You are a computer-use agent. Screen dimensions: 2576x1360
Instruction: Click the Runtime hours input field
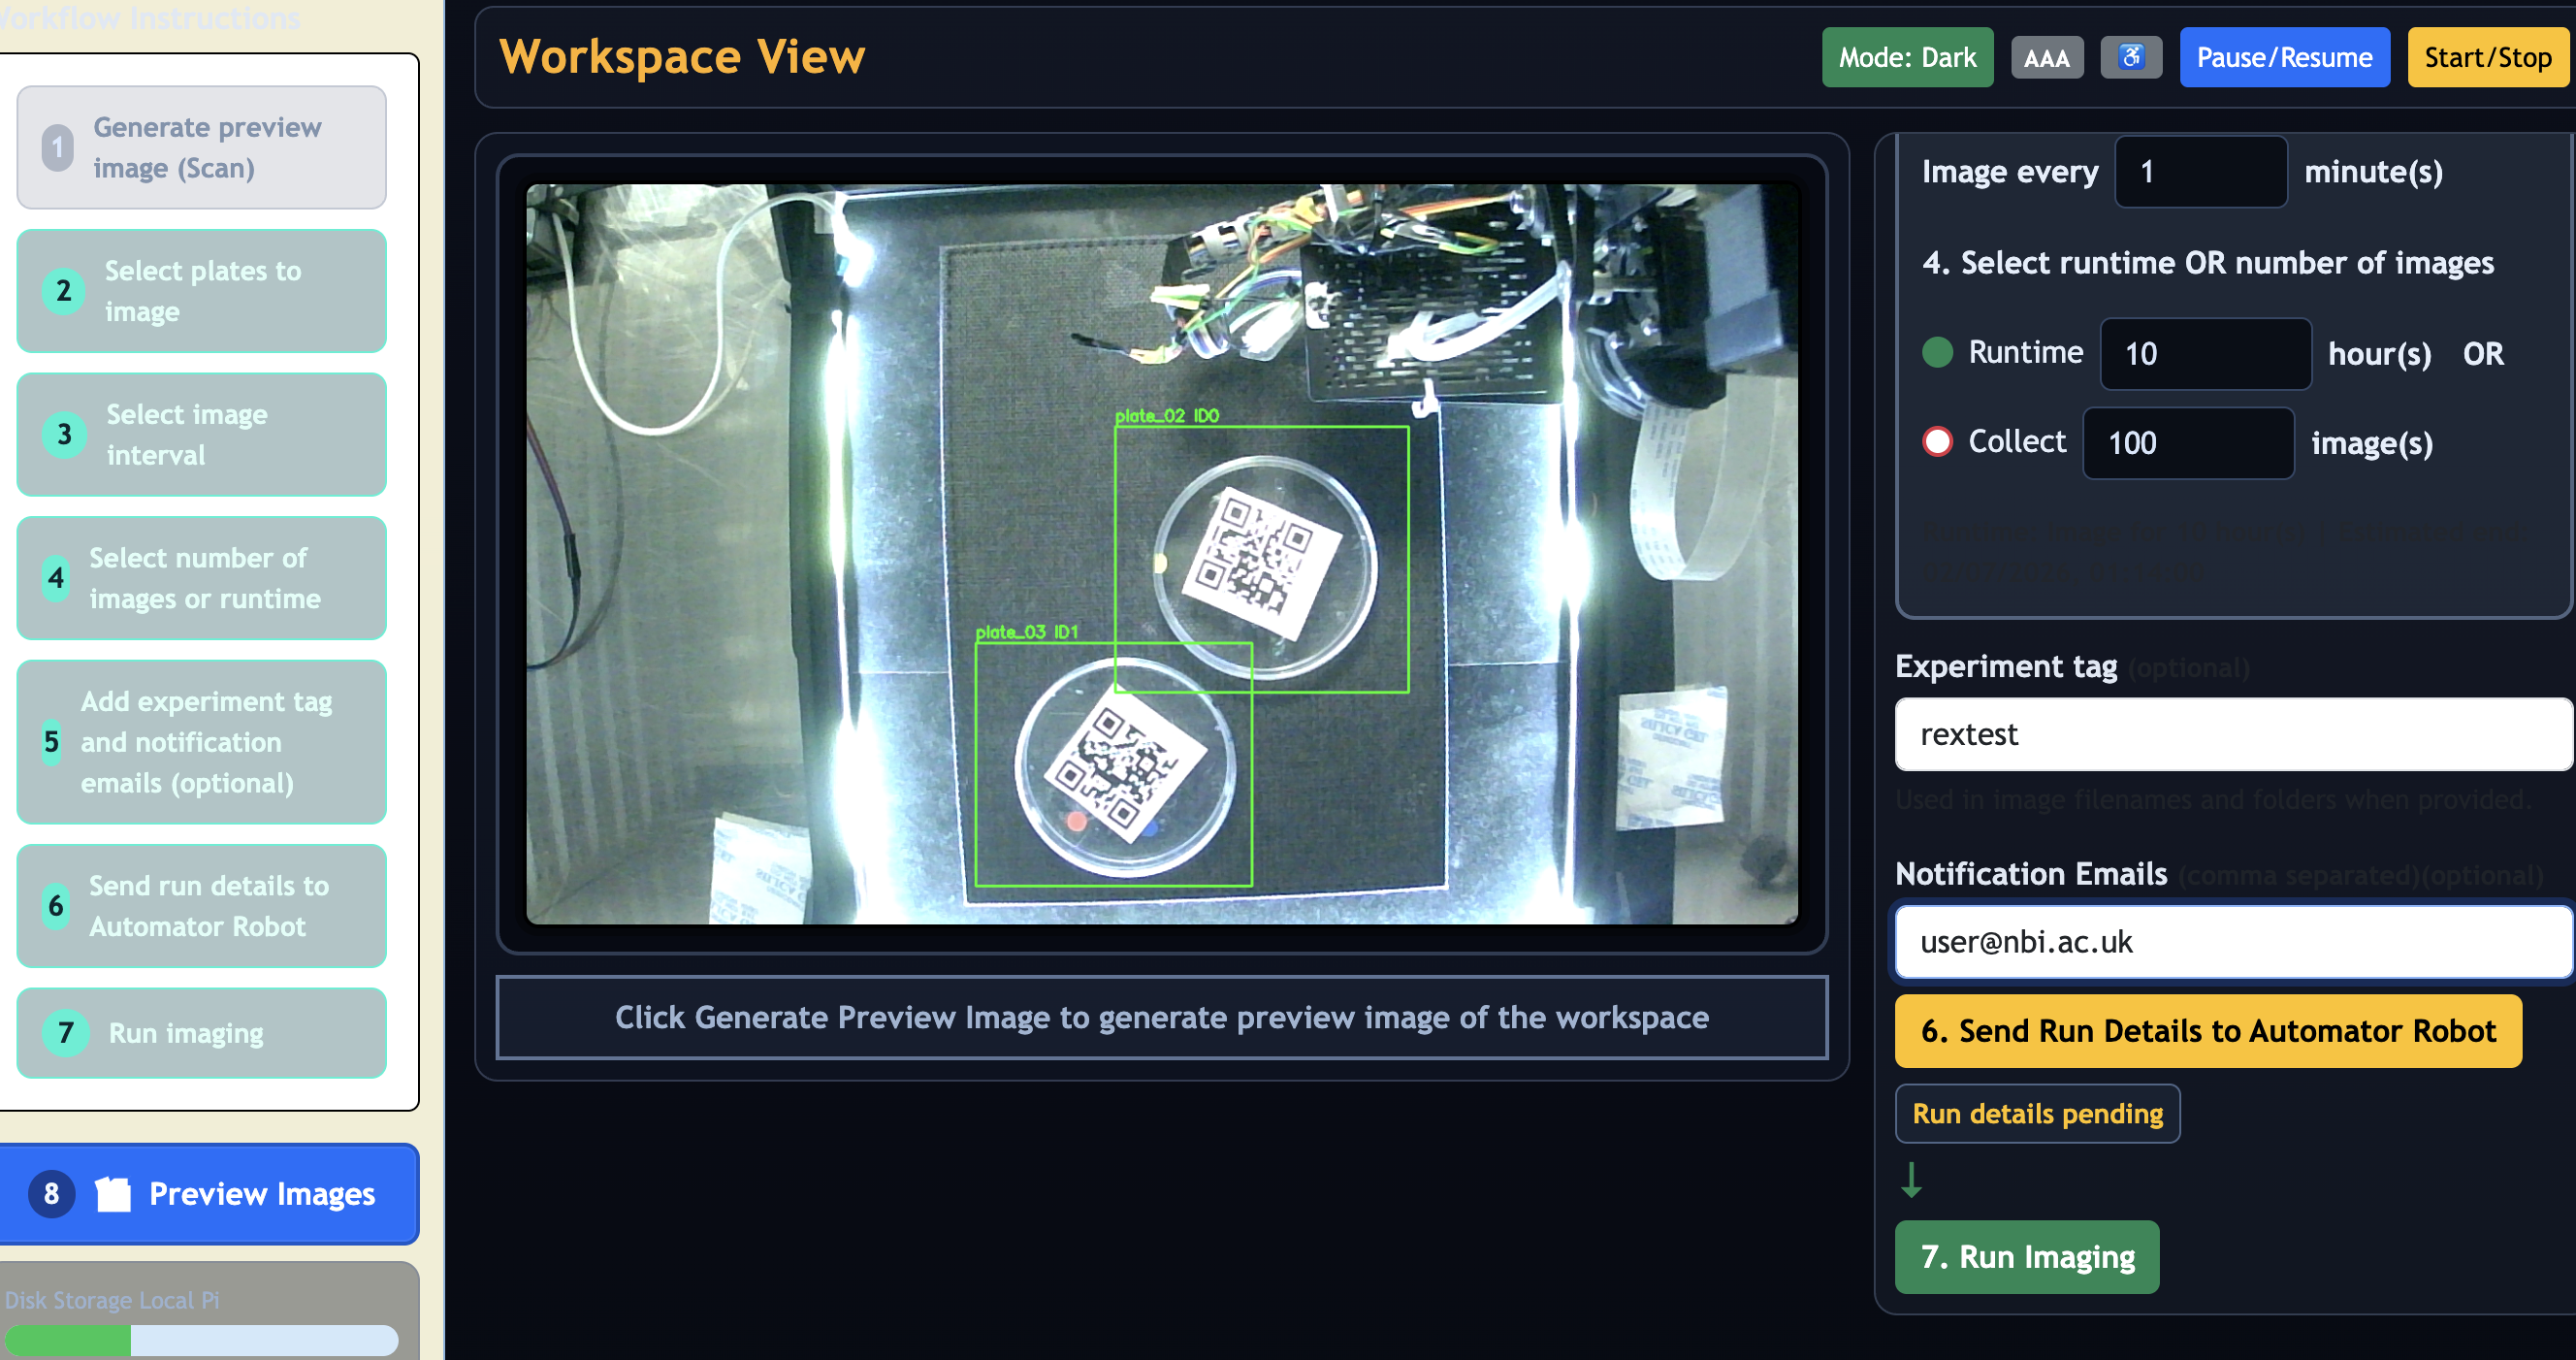click(x=2205, y=354)
